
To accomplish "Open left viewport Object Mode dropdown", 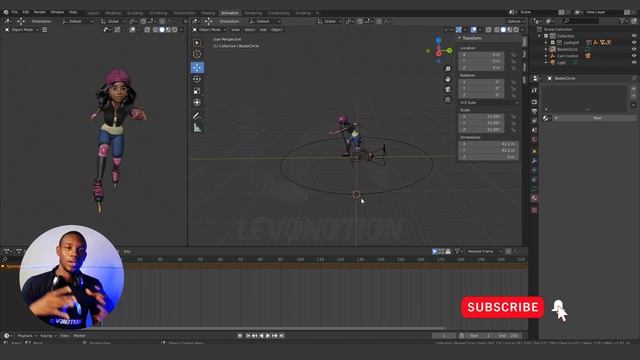I will point(22,30).
